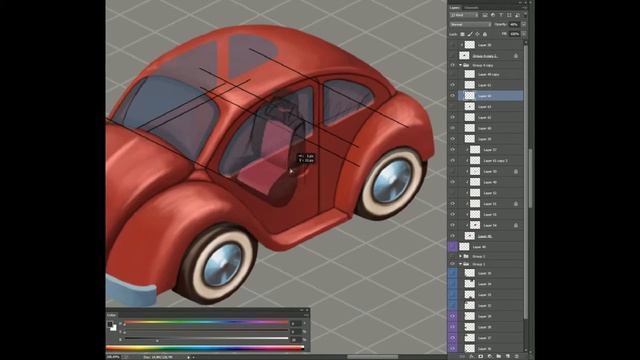Switch to the Channels tab
The width and height of the screenshot is (640, 360).
[471, 8]
